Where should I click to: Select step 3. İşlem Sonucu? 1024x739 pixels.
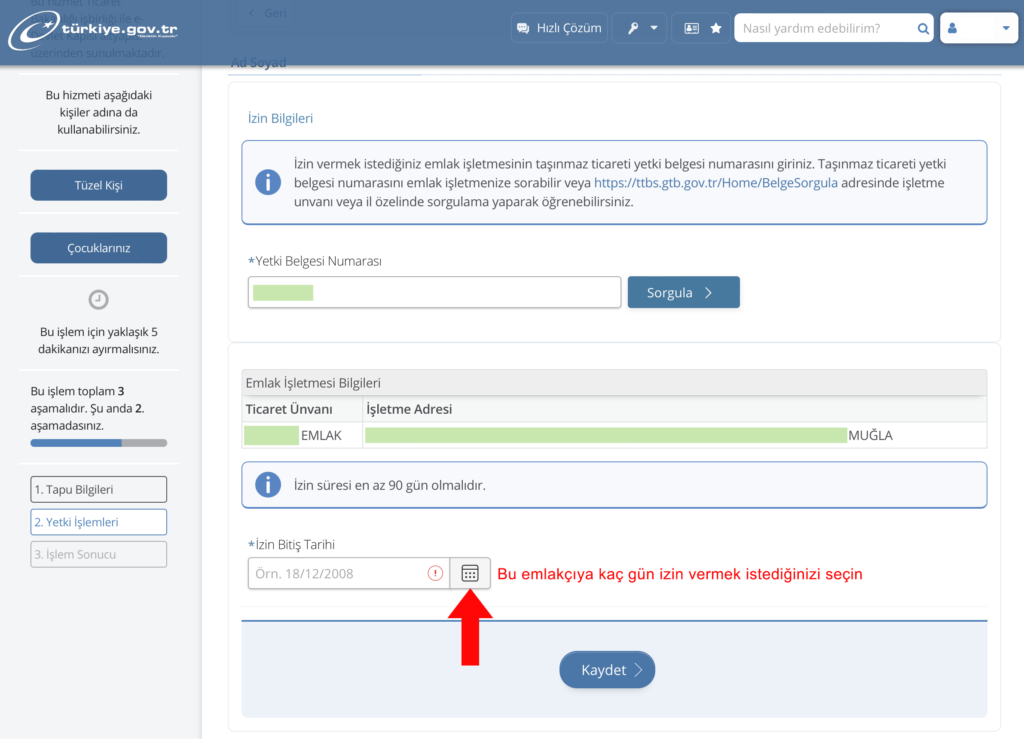tap(99, 554)
